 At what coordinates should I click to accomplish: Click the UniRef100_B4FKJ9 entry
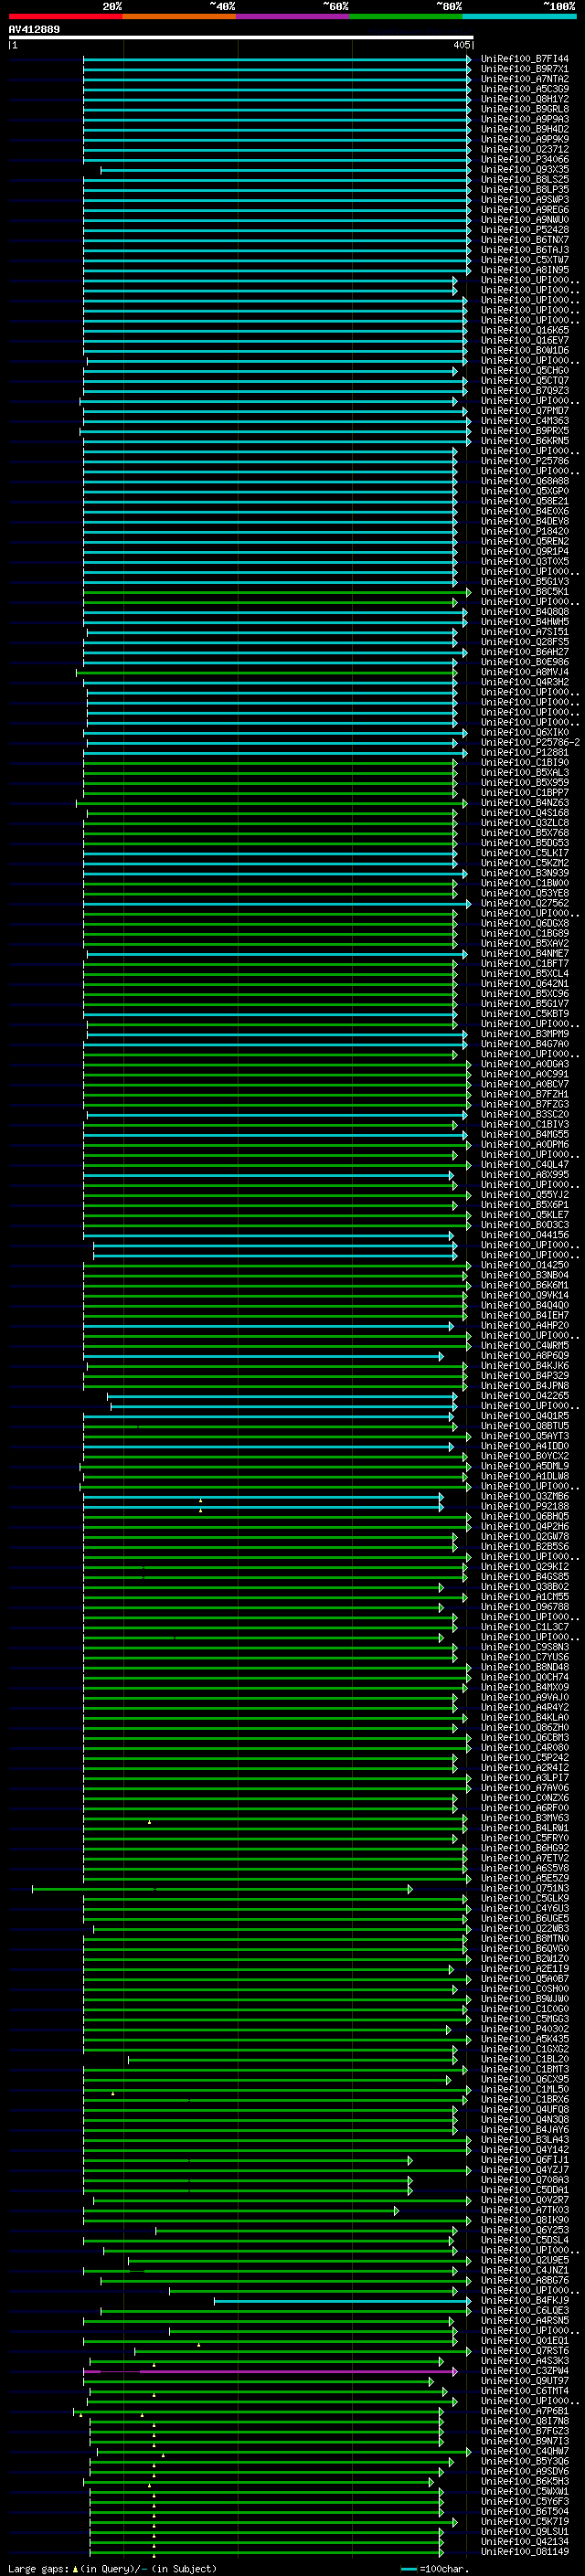[x=524, y=2301]
